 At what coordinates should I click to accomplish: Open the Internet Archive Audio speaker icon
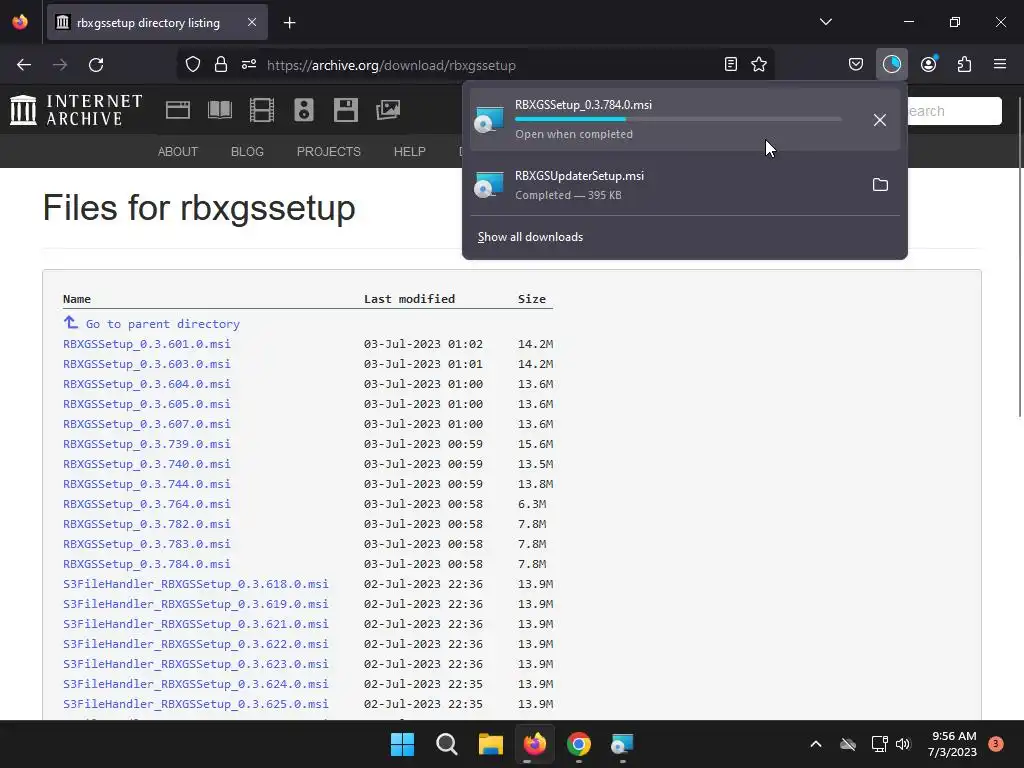pyautogui.click(x=304, y=110)
